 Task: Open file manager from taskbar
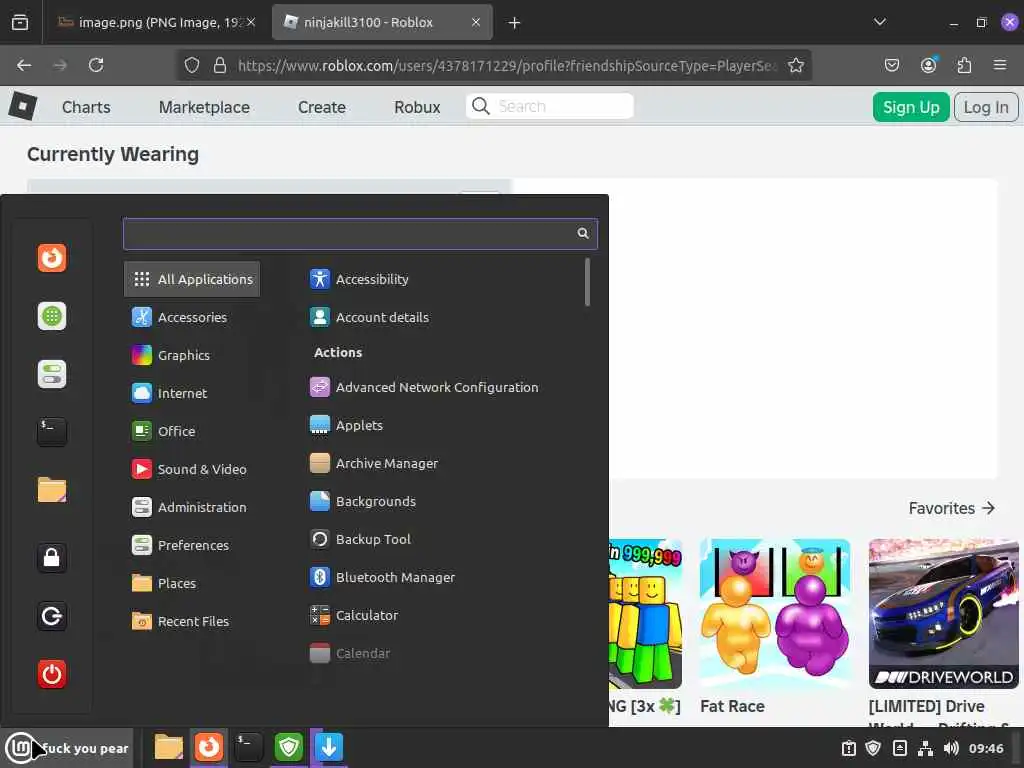[x=168, y=747]
